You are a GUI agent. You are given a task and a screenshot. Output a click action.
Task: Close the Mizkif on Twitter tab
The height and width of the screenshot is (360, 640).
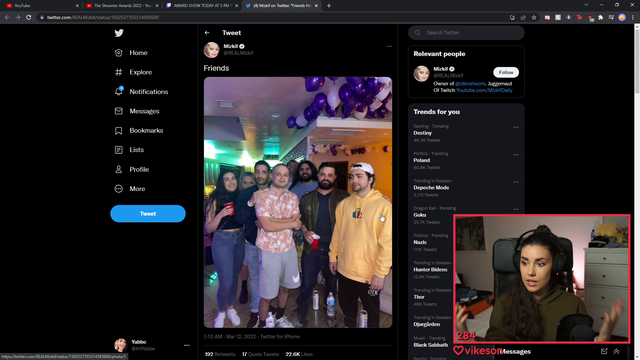(x=316, y=6)
